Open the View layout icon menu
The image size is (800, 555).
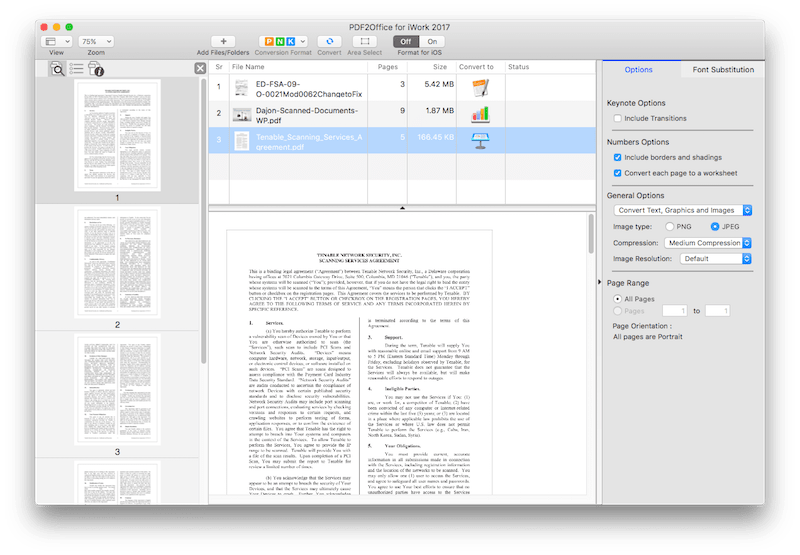click(x=57, y=41)
